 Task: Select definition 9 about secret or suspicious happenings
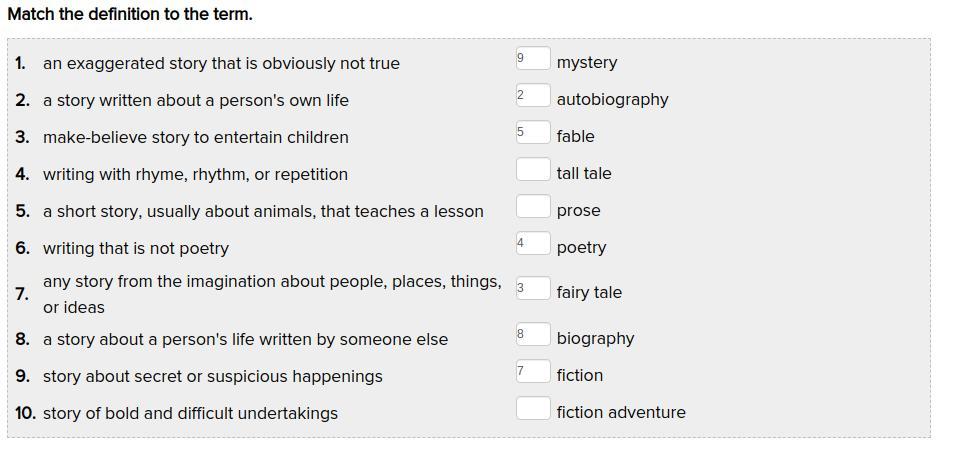(x=212, y=376)
